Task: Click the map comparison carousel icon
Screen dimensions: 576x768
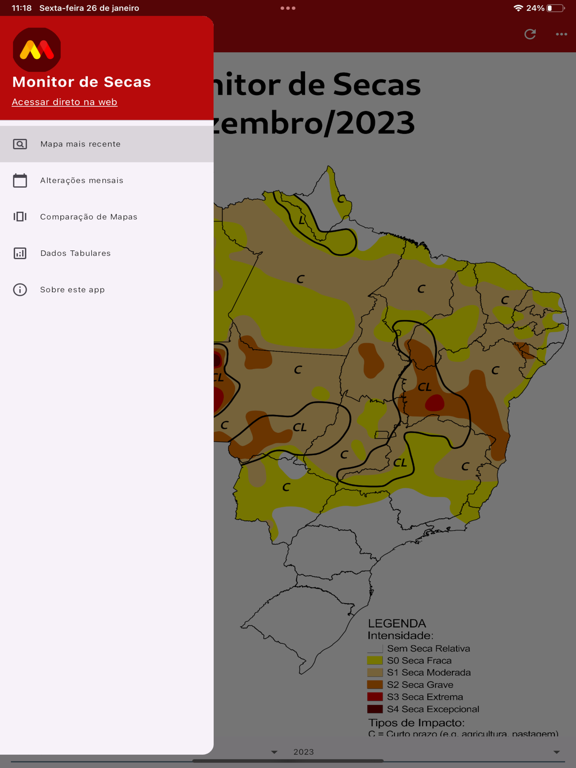Action: [x=20, y=216]
